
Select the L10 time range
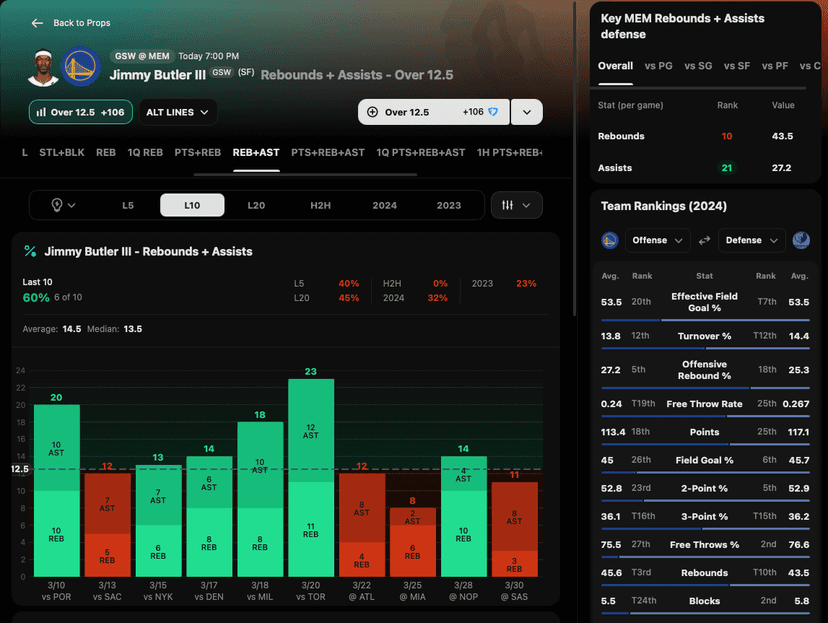(x=192, y=205)
